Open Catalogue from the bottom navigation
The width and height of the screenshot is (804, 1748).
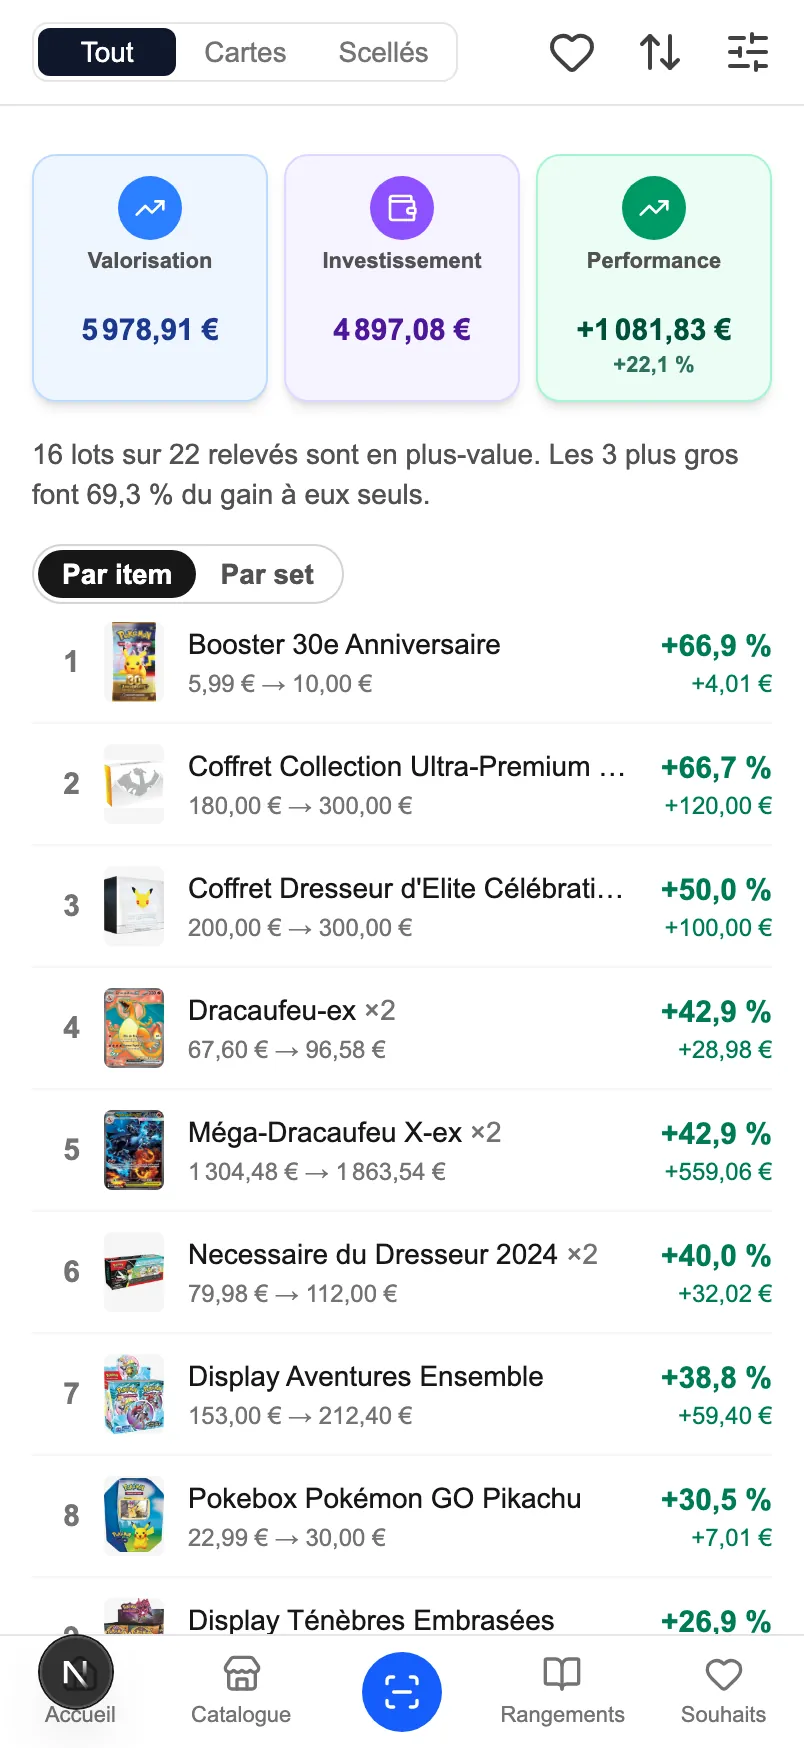pyautogui.click(x=241, y=1690)
